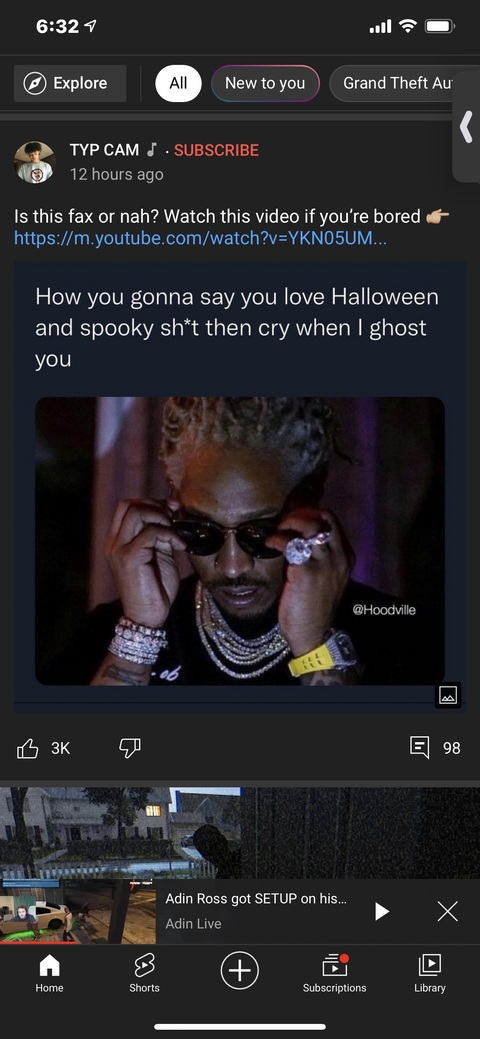Select the All filter chip

[178, 83]
